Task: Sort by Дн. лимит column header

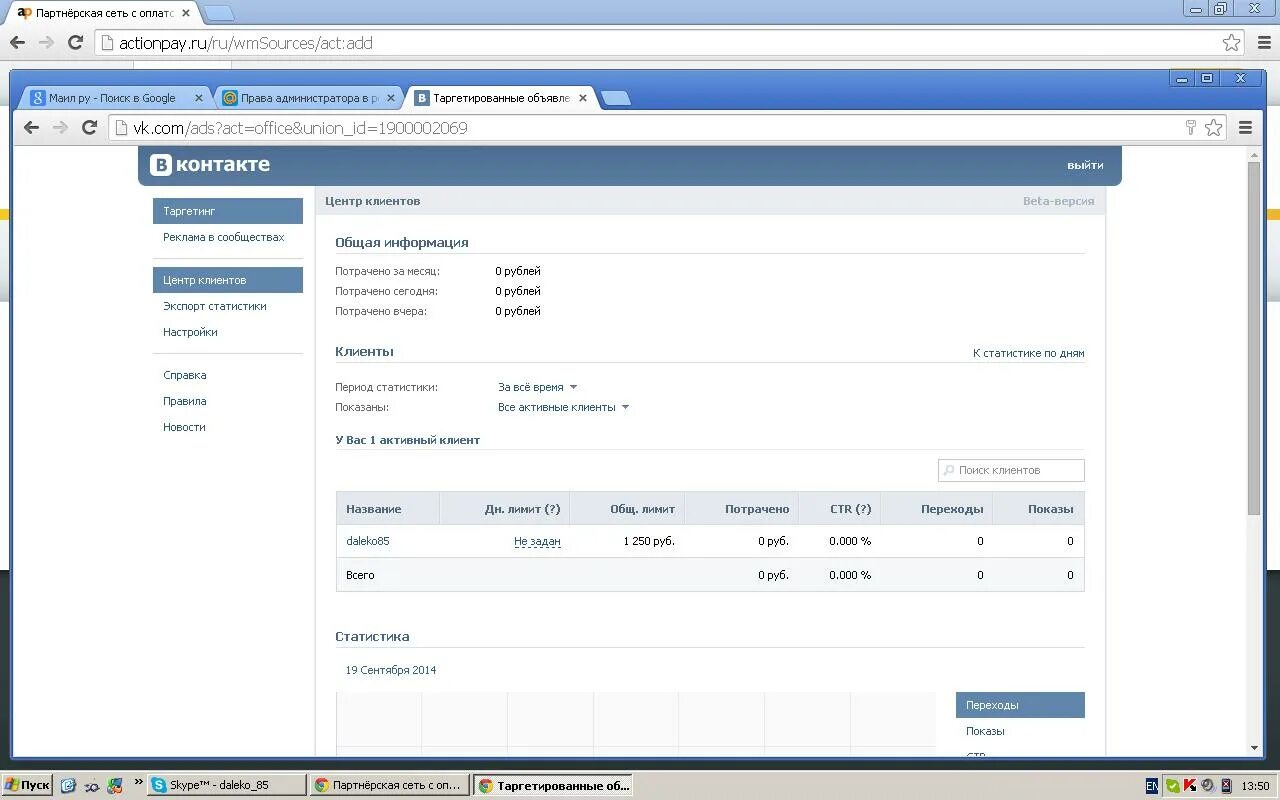Action: tap(505, 509)
